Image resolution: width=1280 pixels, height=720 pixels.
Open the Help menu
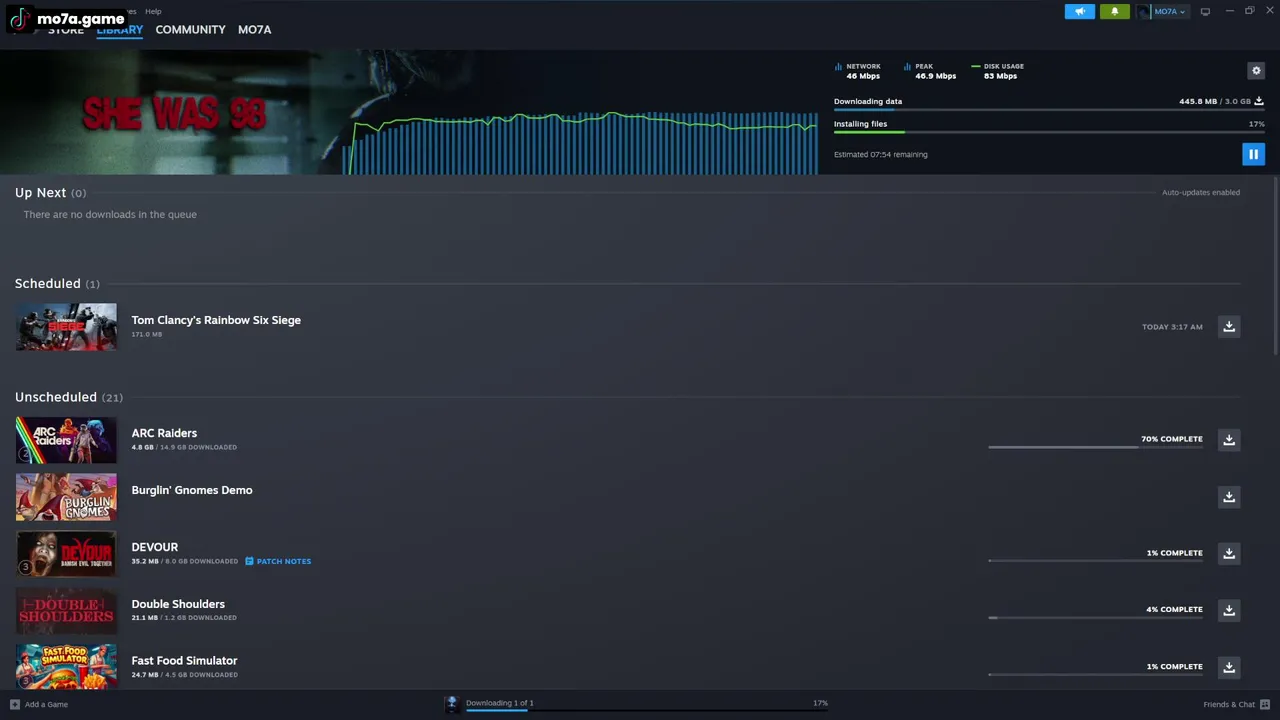point(153,11)
